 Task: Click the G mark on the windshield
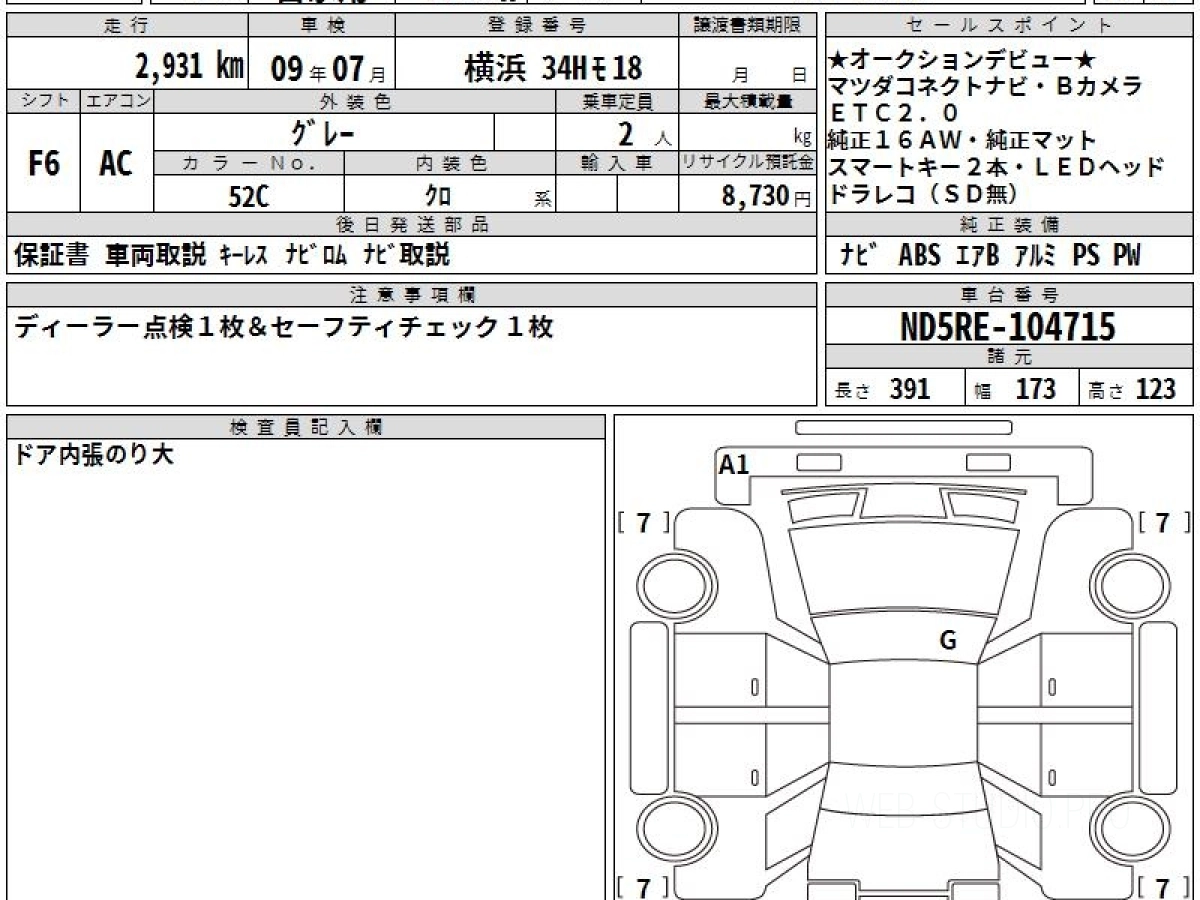(947, 641)
